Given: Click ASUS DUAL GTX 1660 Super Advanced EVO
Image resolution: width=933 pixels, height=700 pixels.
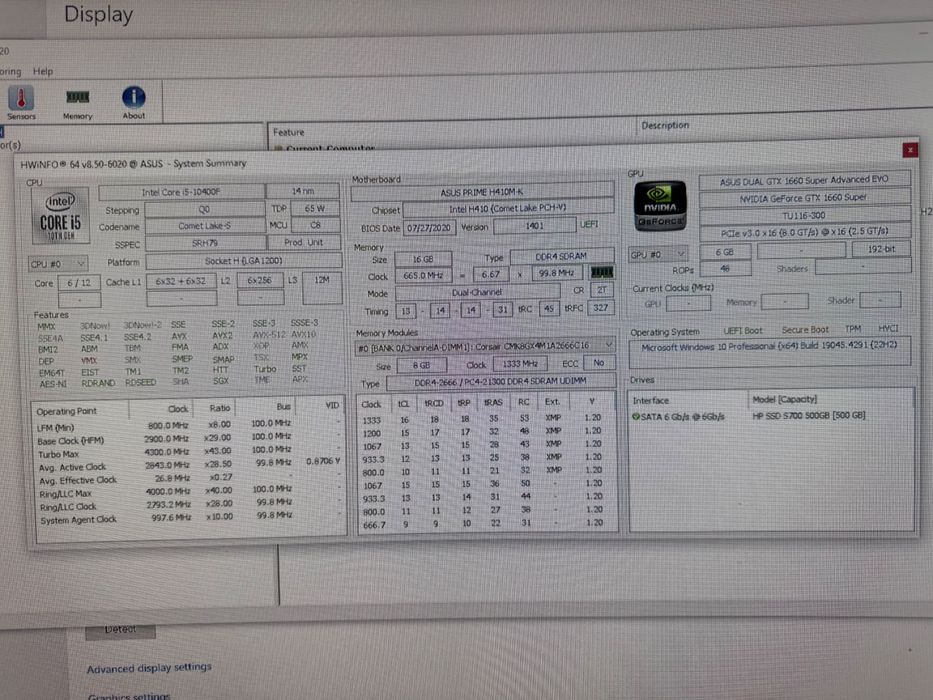Looking at the screenshot, I should point(804,180).
